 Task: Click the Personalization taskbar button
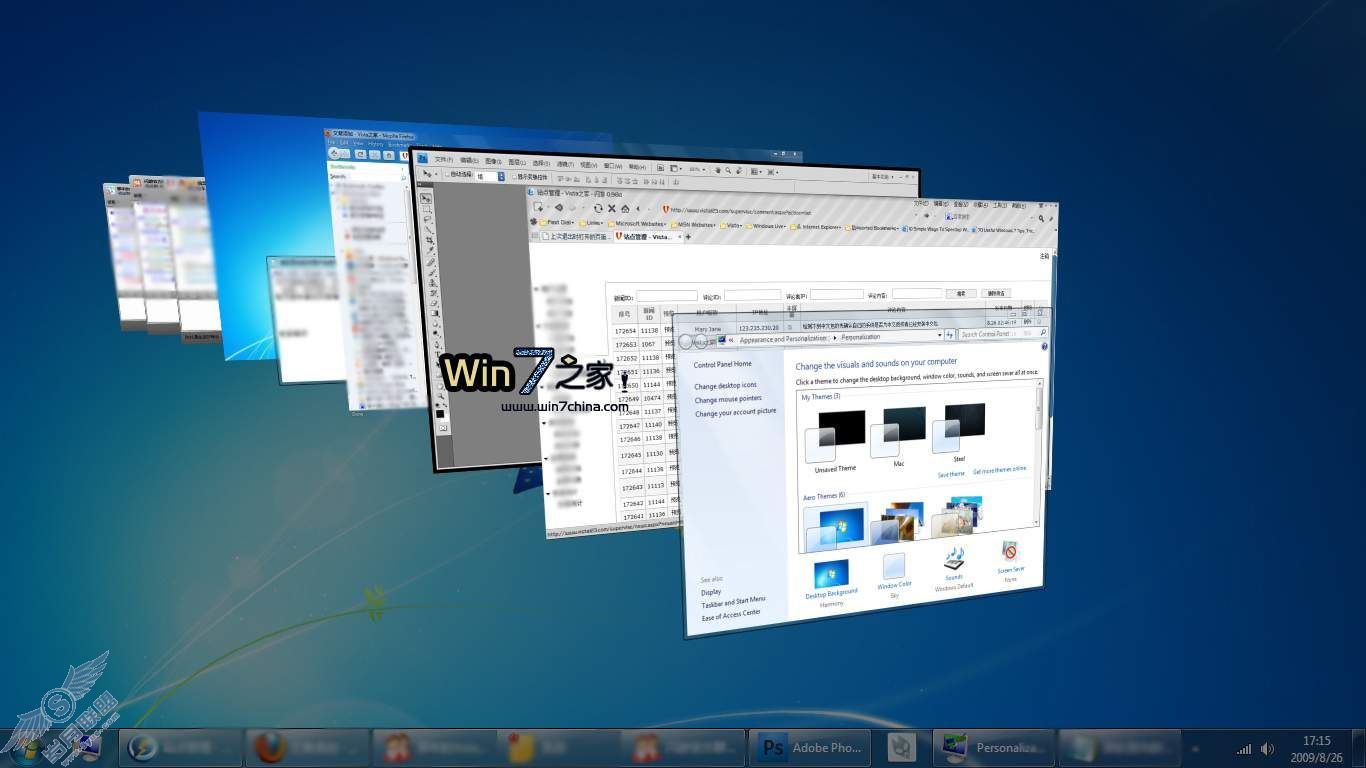click(x=995, y=747)
